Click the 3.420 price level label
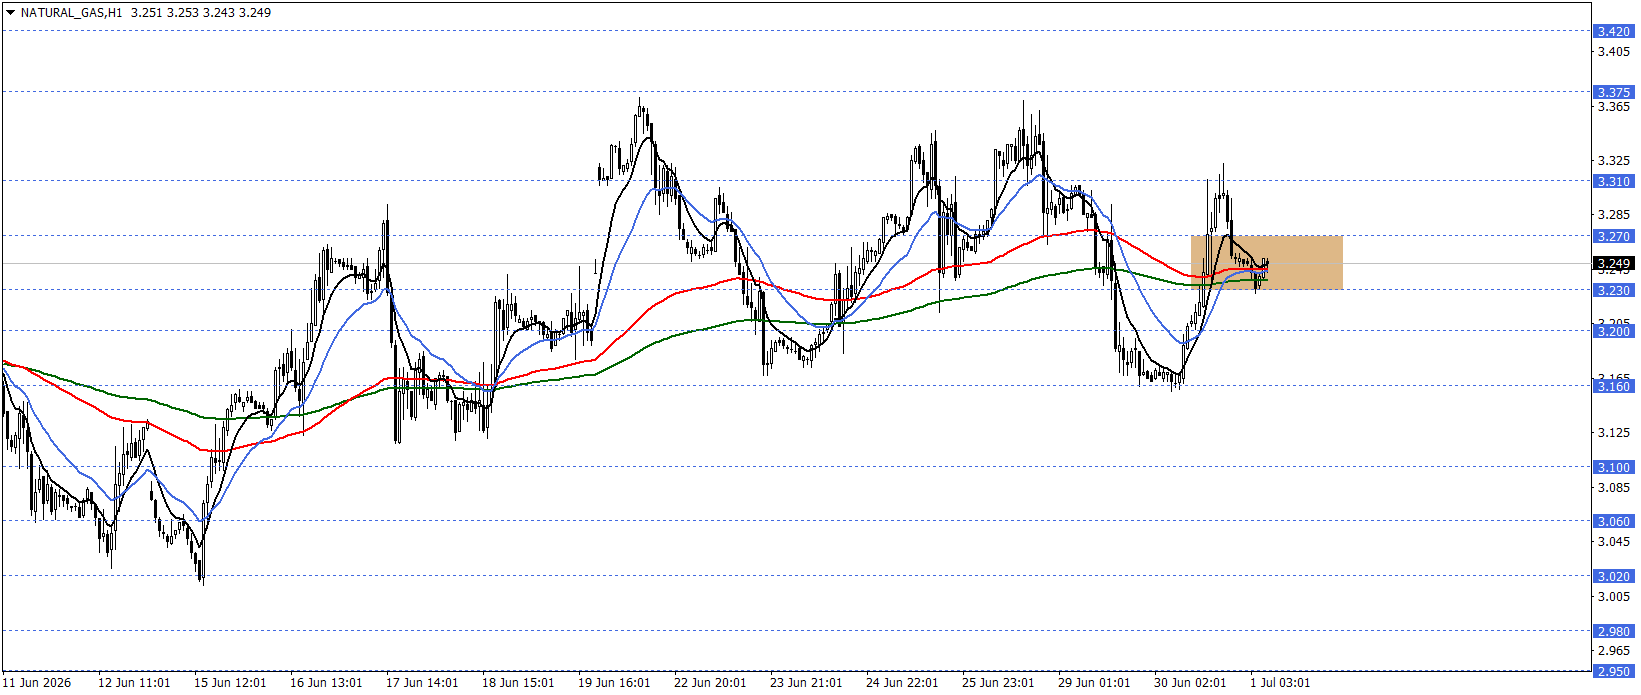The image size is (1641, 695). tap(1613, 32)
